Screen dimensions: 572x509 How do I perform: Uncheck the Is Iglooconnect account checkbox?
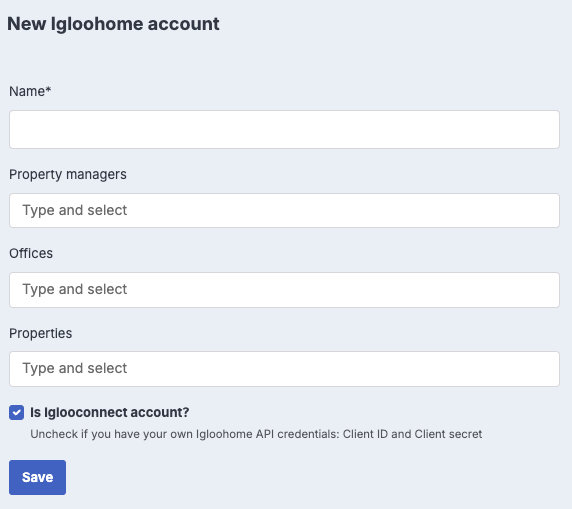tap(16, 413)
